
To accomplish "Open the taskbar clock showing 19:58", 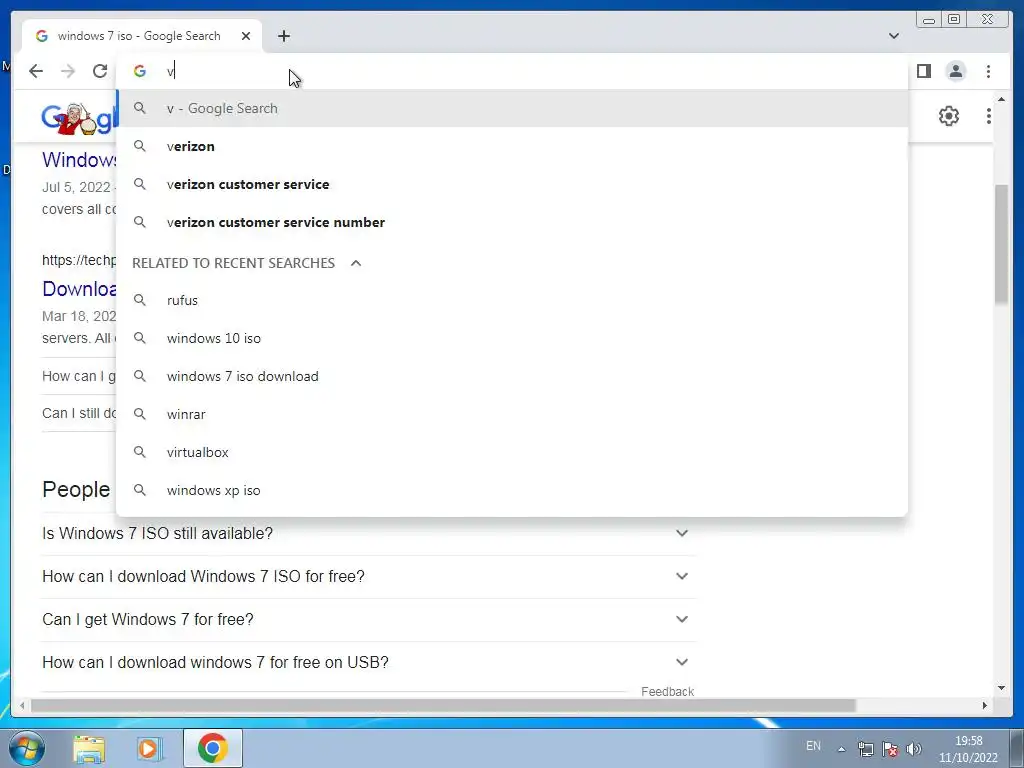I will point(968,749).
